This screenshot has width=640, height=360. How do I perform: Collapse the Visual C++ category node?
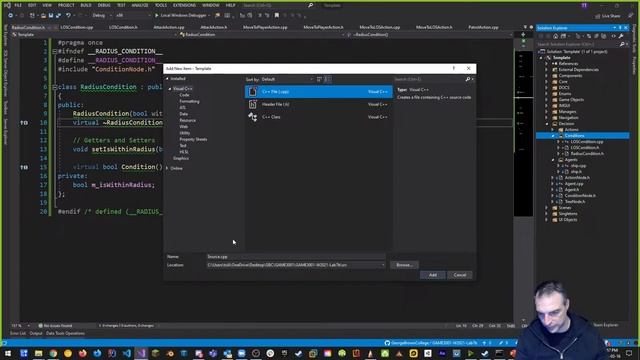[x=170, y=89]
